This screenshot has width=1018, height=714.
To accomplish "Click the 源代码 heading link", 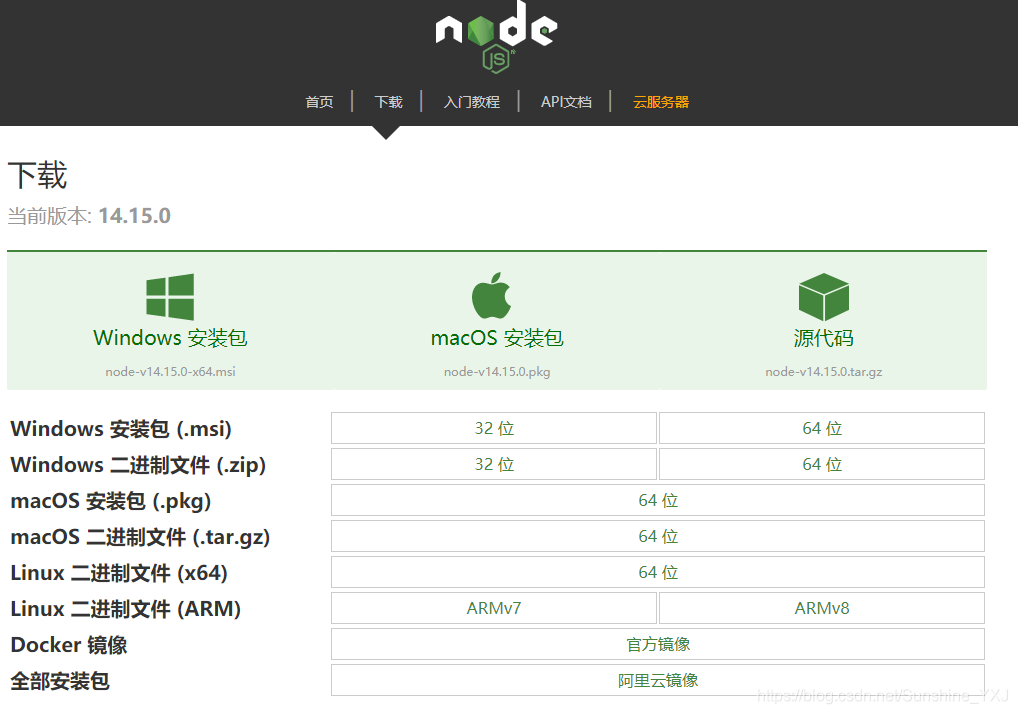I will click(823, 338).
